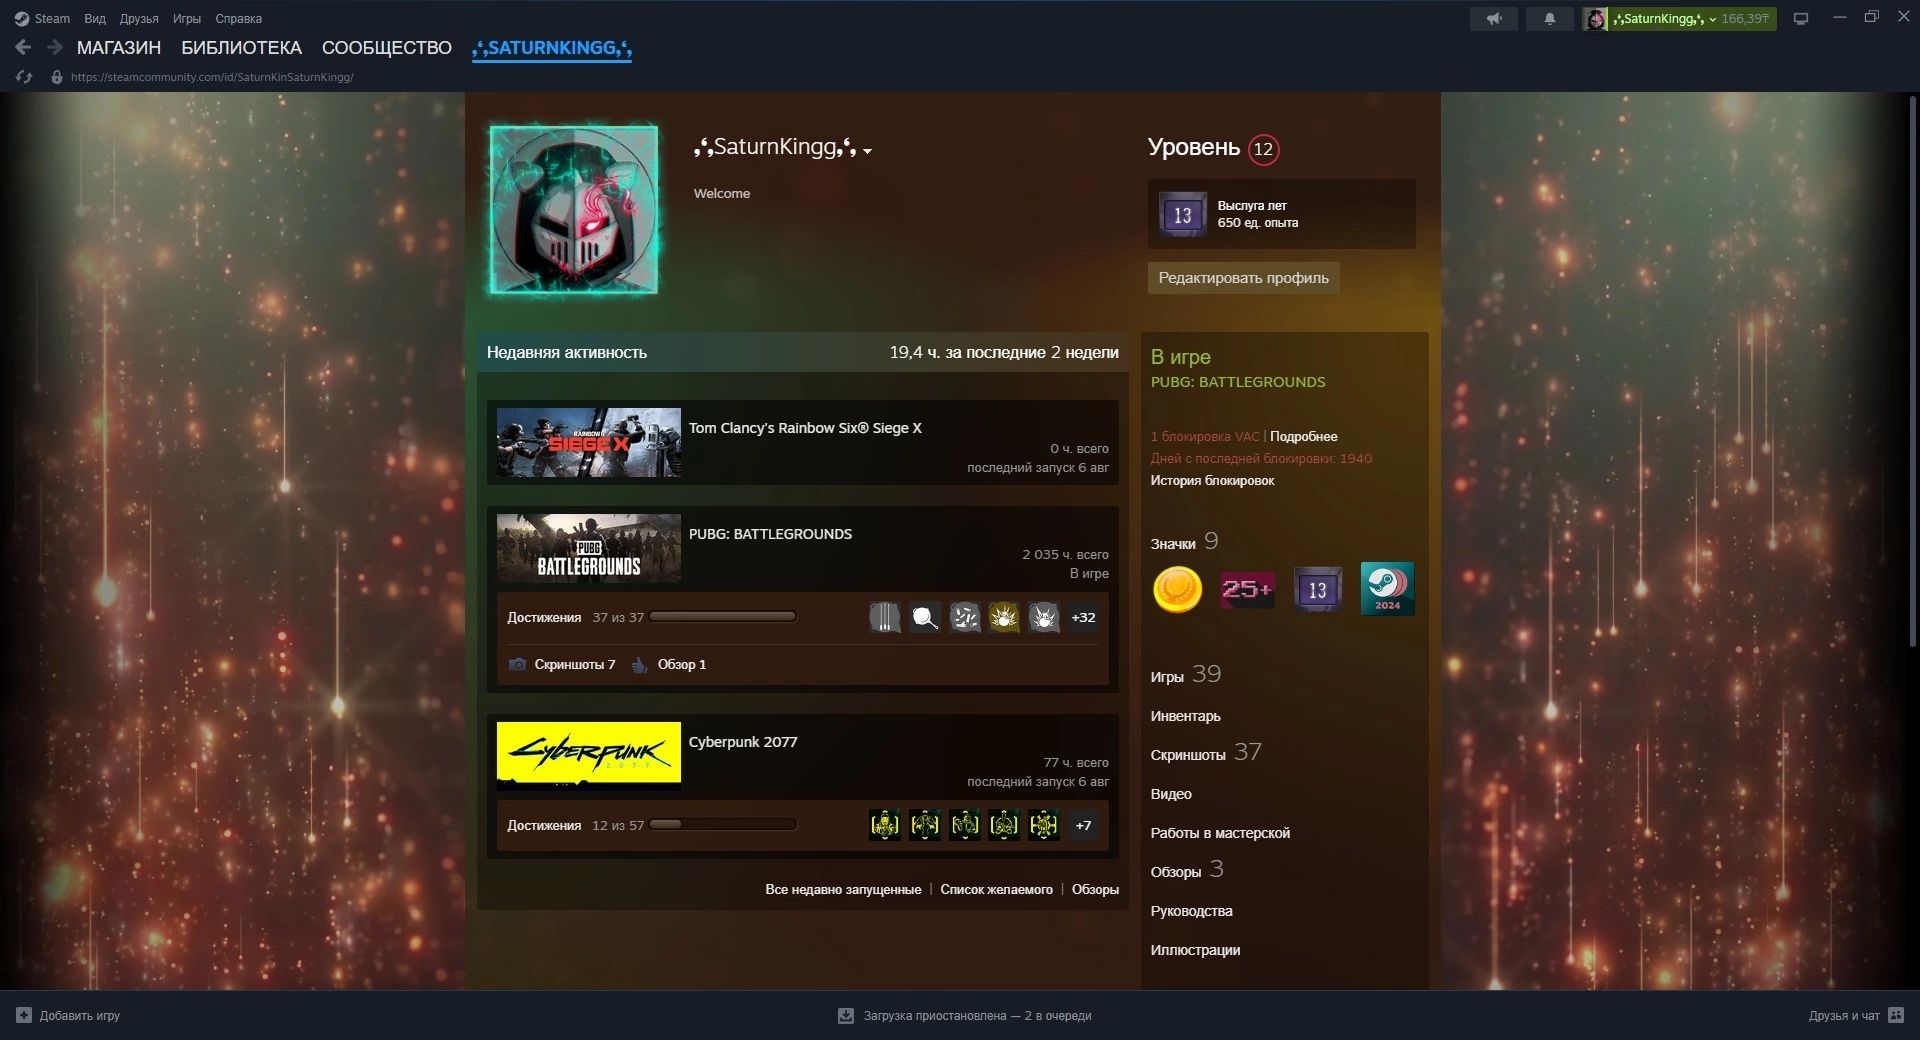Open the Друзья menu

pyautogui.click(x=139, y=19)
